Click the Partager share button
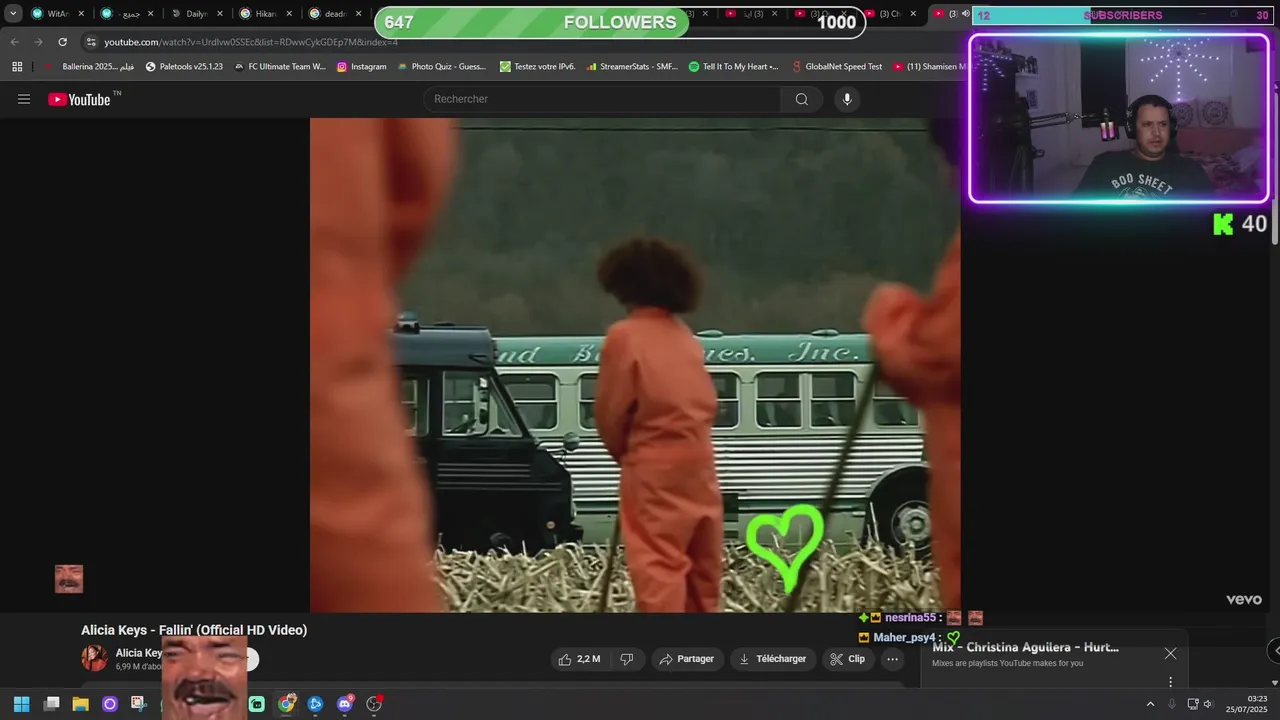The height and width of the screenshot is (720, 1280). (x=687, y=659)
